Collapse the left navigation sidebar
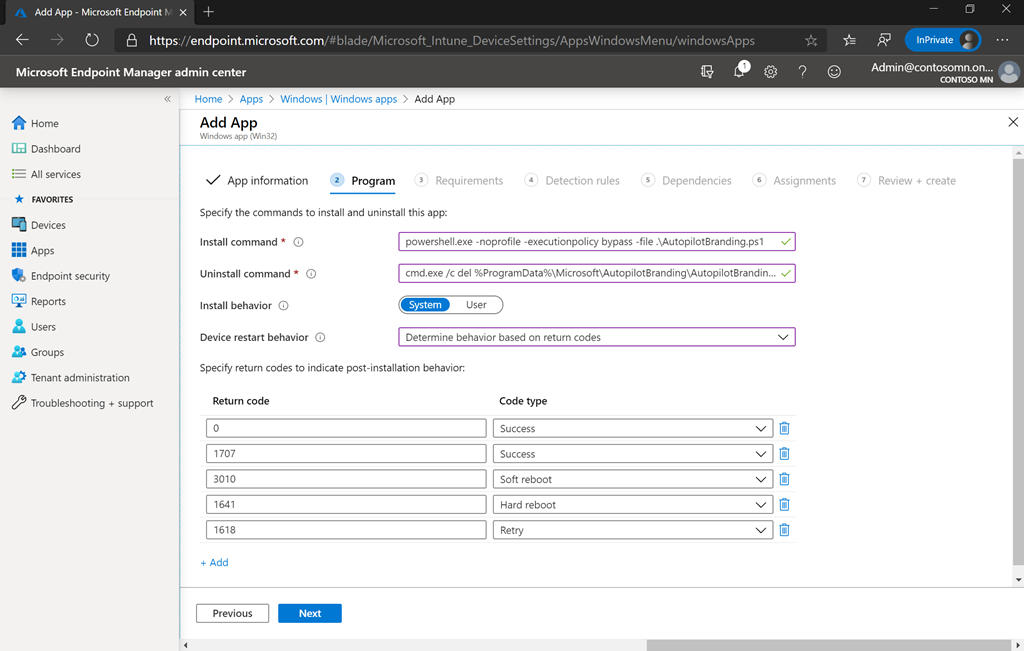The width and height of the screenshot is (1024, 651). coord(167,99)
